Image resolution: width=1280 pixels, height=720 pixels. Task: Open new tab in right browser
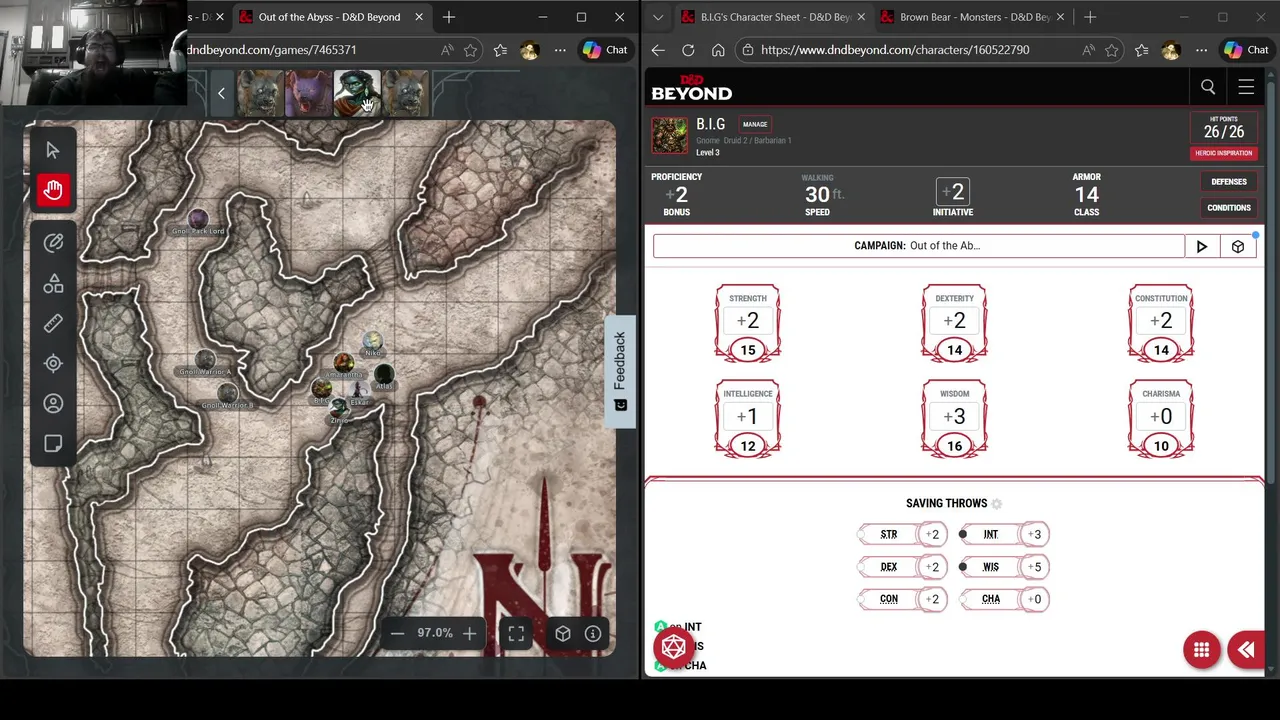pyautogui.click(x=1090, y=17)
